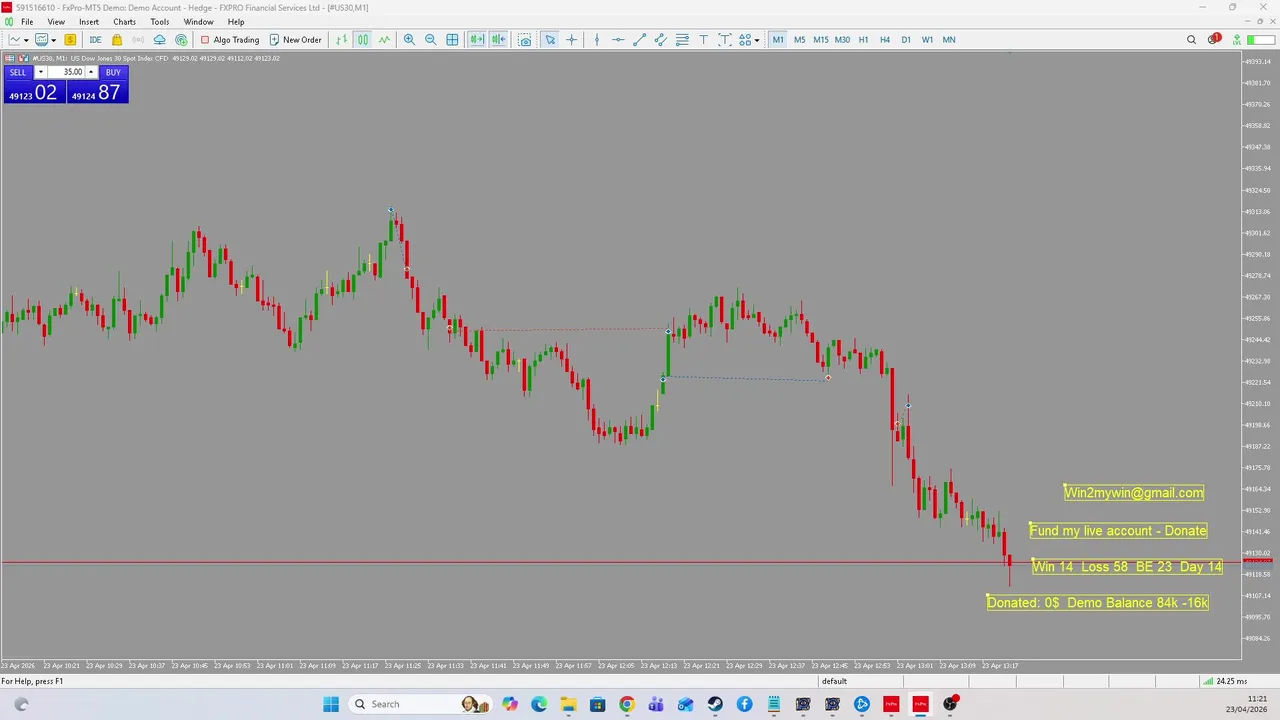The image size is (1280, 720).
Task: Click the lot volume field showing 35.00
Action: 66,72
